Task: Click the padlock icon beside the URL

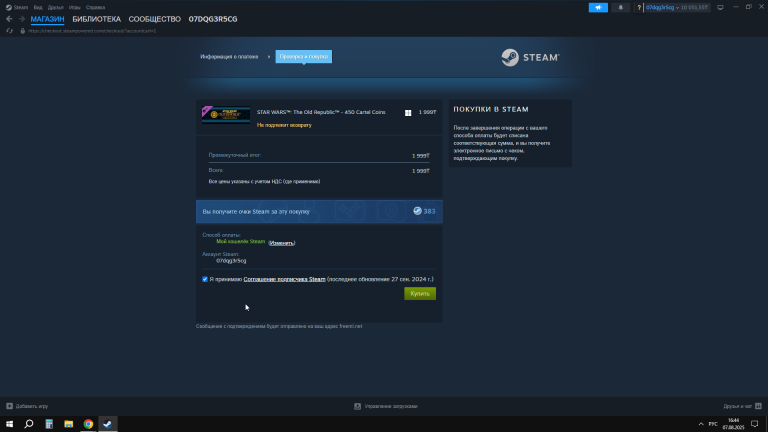Action: (23, 31)
